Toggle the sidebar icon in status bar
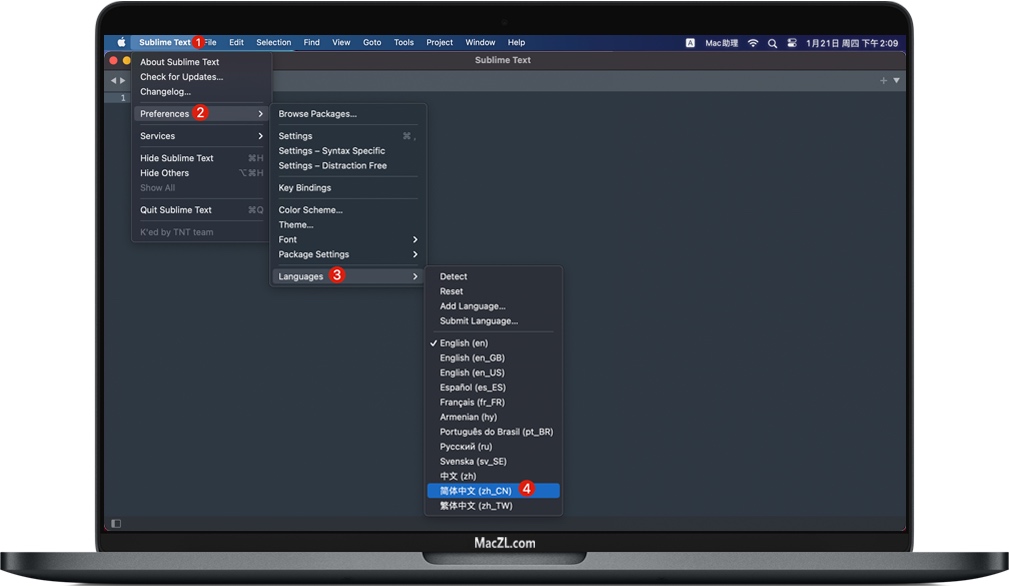This screenshot has width=1009, height=586. [x=116, y=524]
